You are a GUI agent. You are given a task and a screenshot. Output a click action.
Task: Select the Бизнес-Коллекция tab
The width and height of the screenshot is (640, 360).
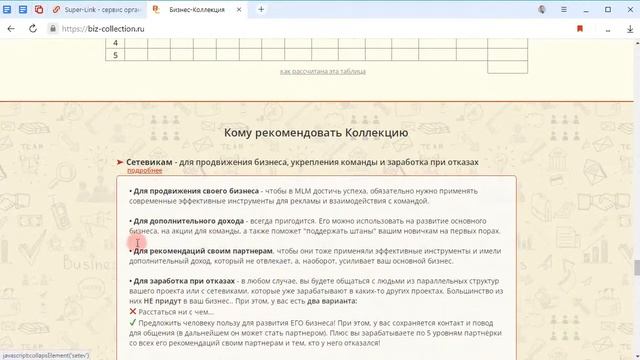point(197,9)
